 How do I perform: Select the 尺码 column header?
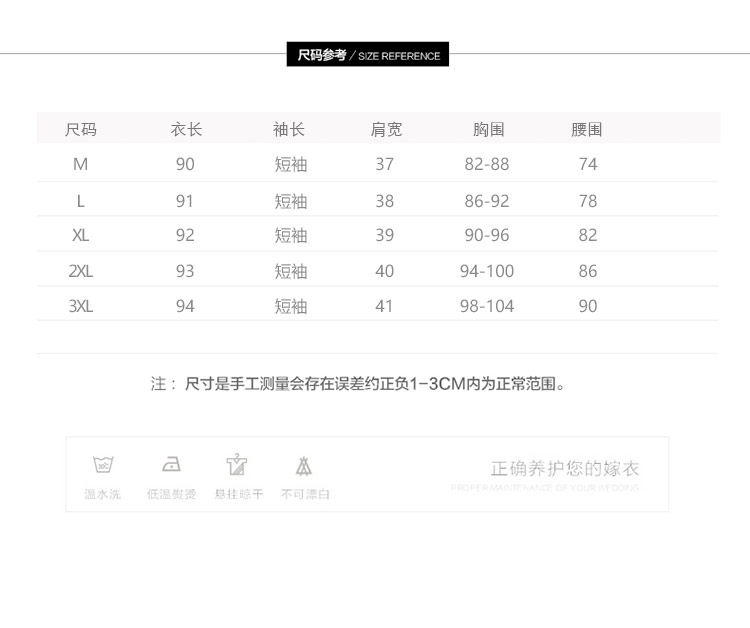click(81, 129)
